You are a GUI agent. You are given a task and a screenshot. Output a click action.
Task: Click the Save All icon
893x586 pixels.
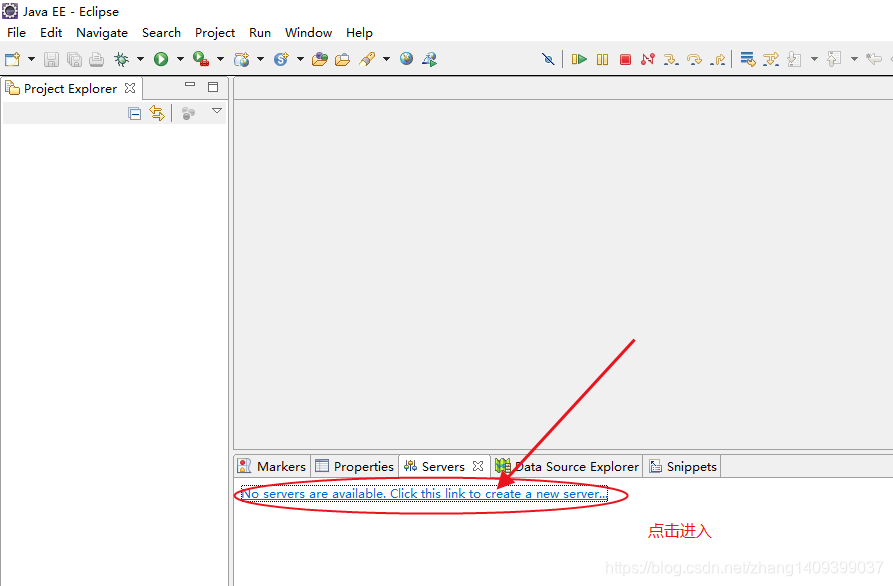(x=74, y=59)
